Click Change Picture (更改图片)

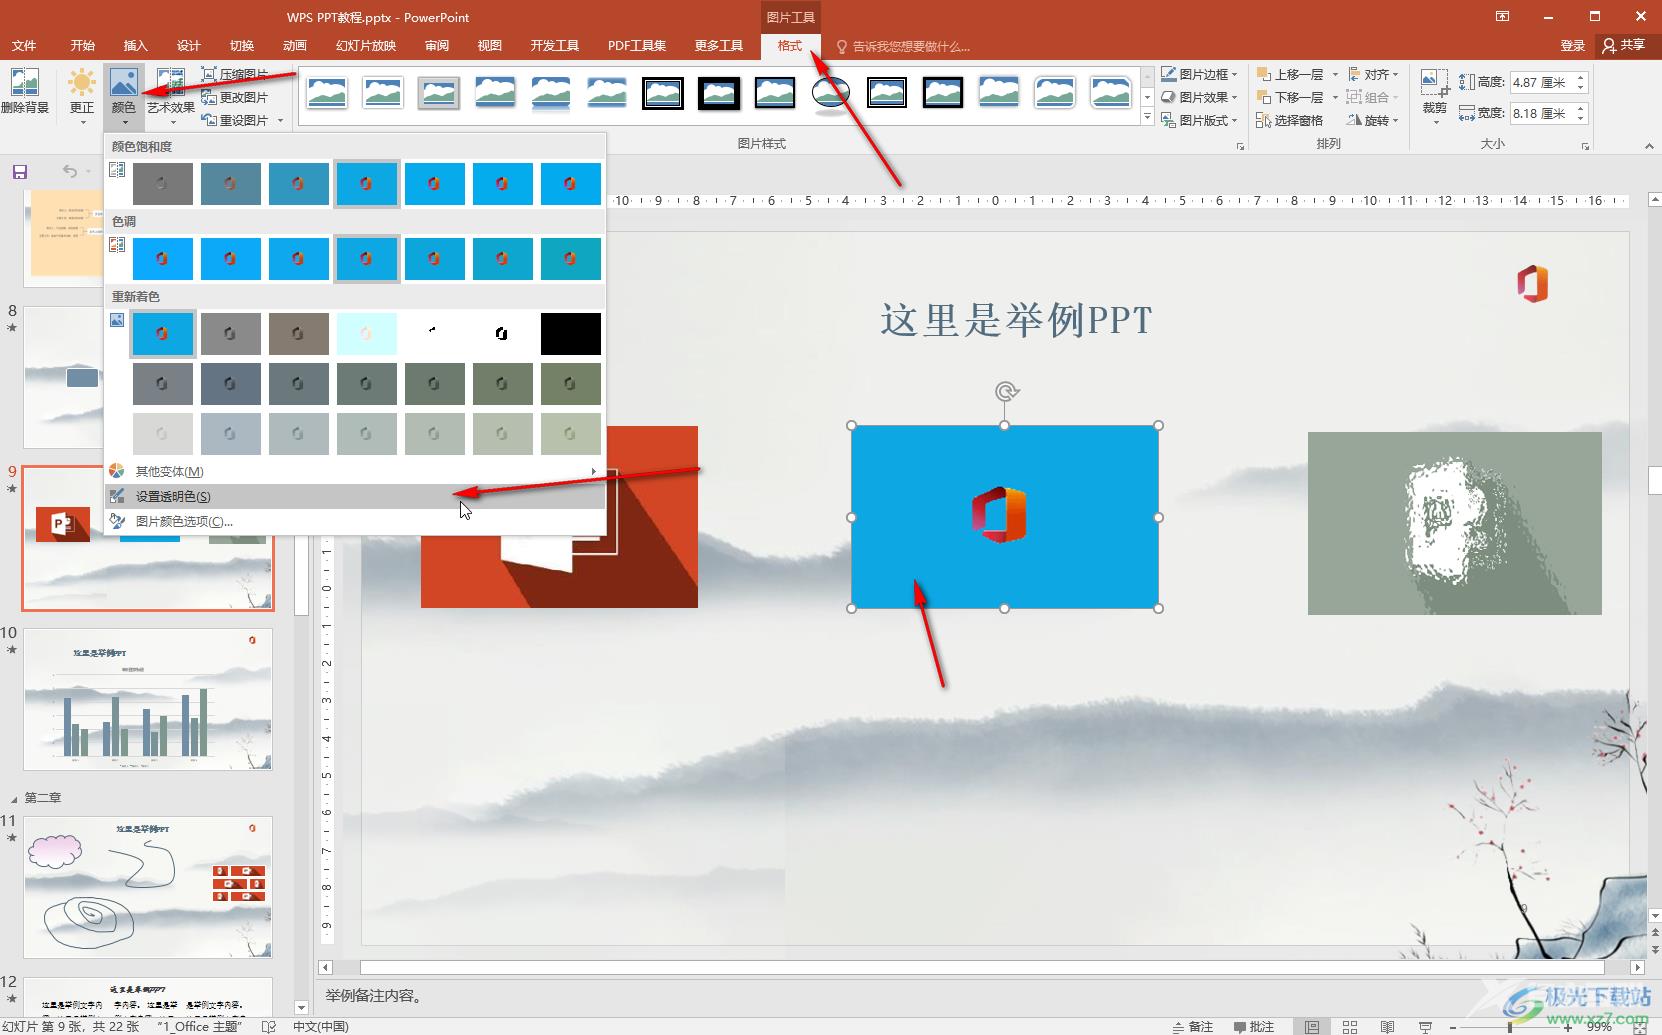click(235, 97)
